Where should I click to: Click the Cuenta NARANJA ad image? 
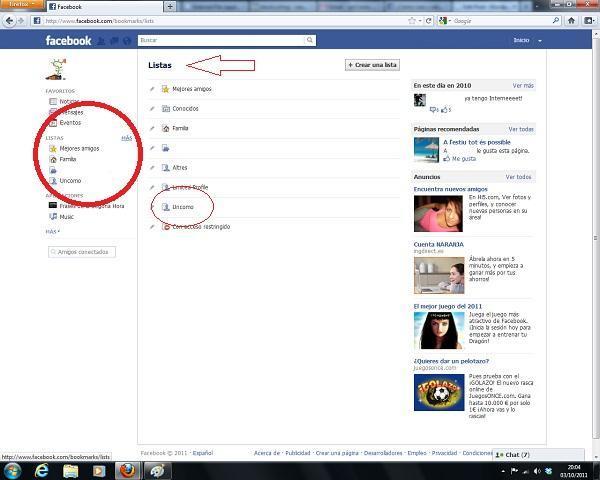coord(439,275)
